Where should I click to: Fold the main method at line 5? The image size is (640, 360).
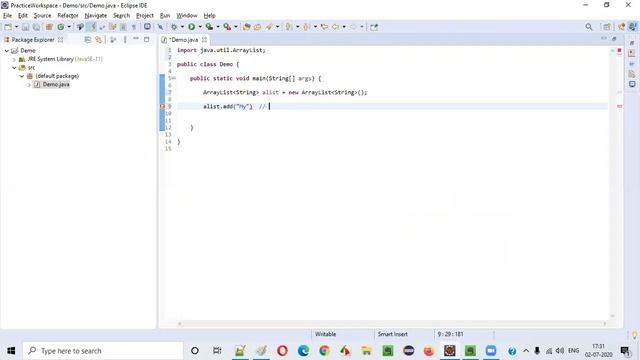click(x=174, y=78)
